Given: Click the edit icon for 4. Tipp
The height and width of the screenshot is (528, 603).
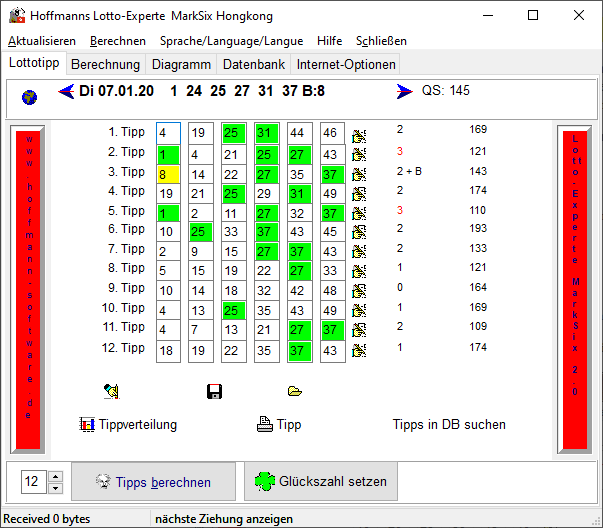Looking at the screenshot, I should (x=359, y=193).
